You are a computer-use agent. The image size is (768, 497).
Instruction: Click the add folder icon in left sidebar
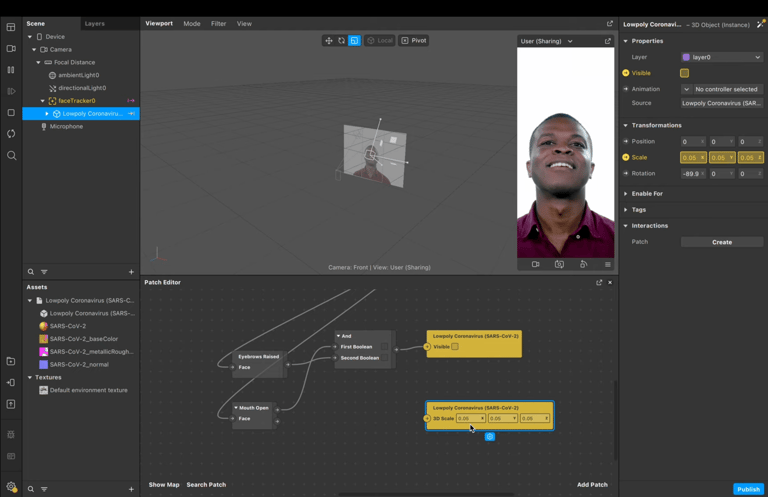(x=11, y=361)
